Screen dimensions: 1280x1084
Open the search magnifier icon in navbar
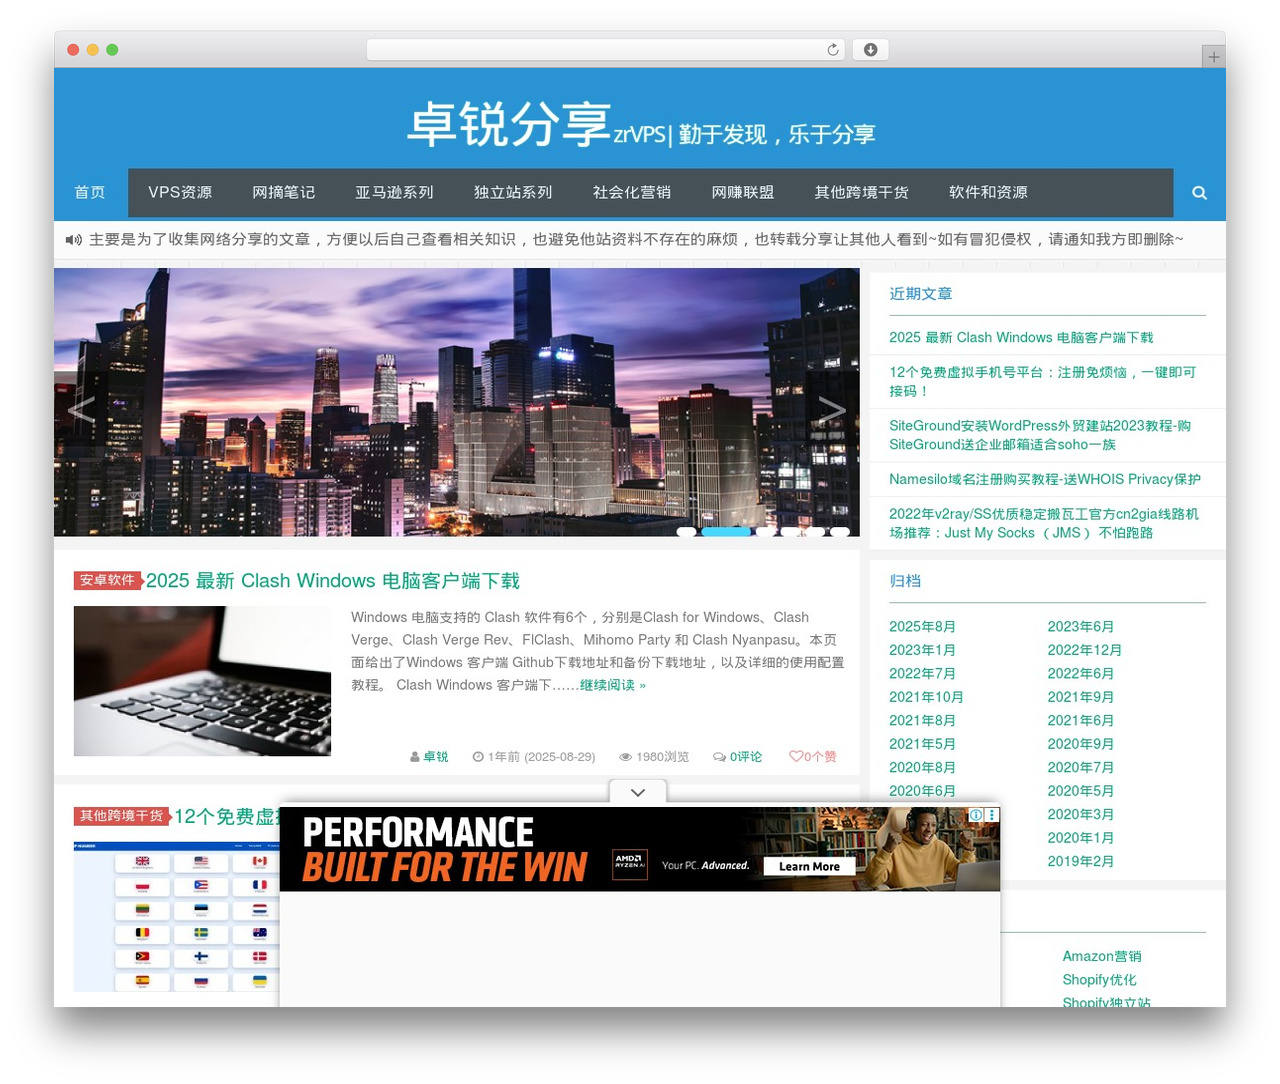(1199, 193)
